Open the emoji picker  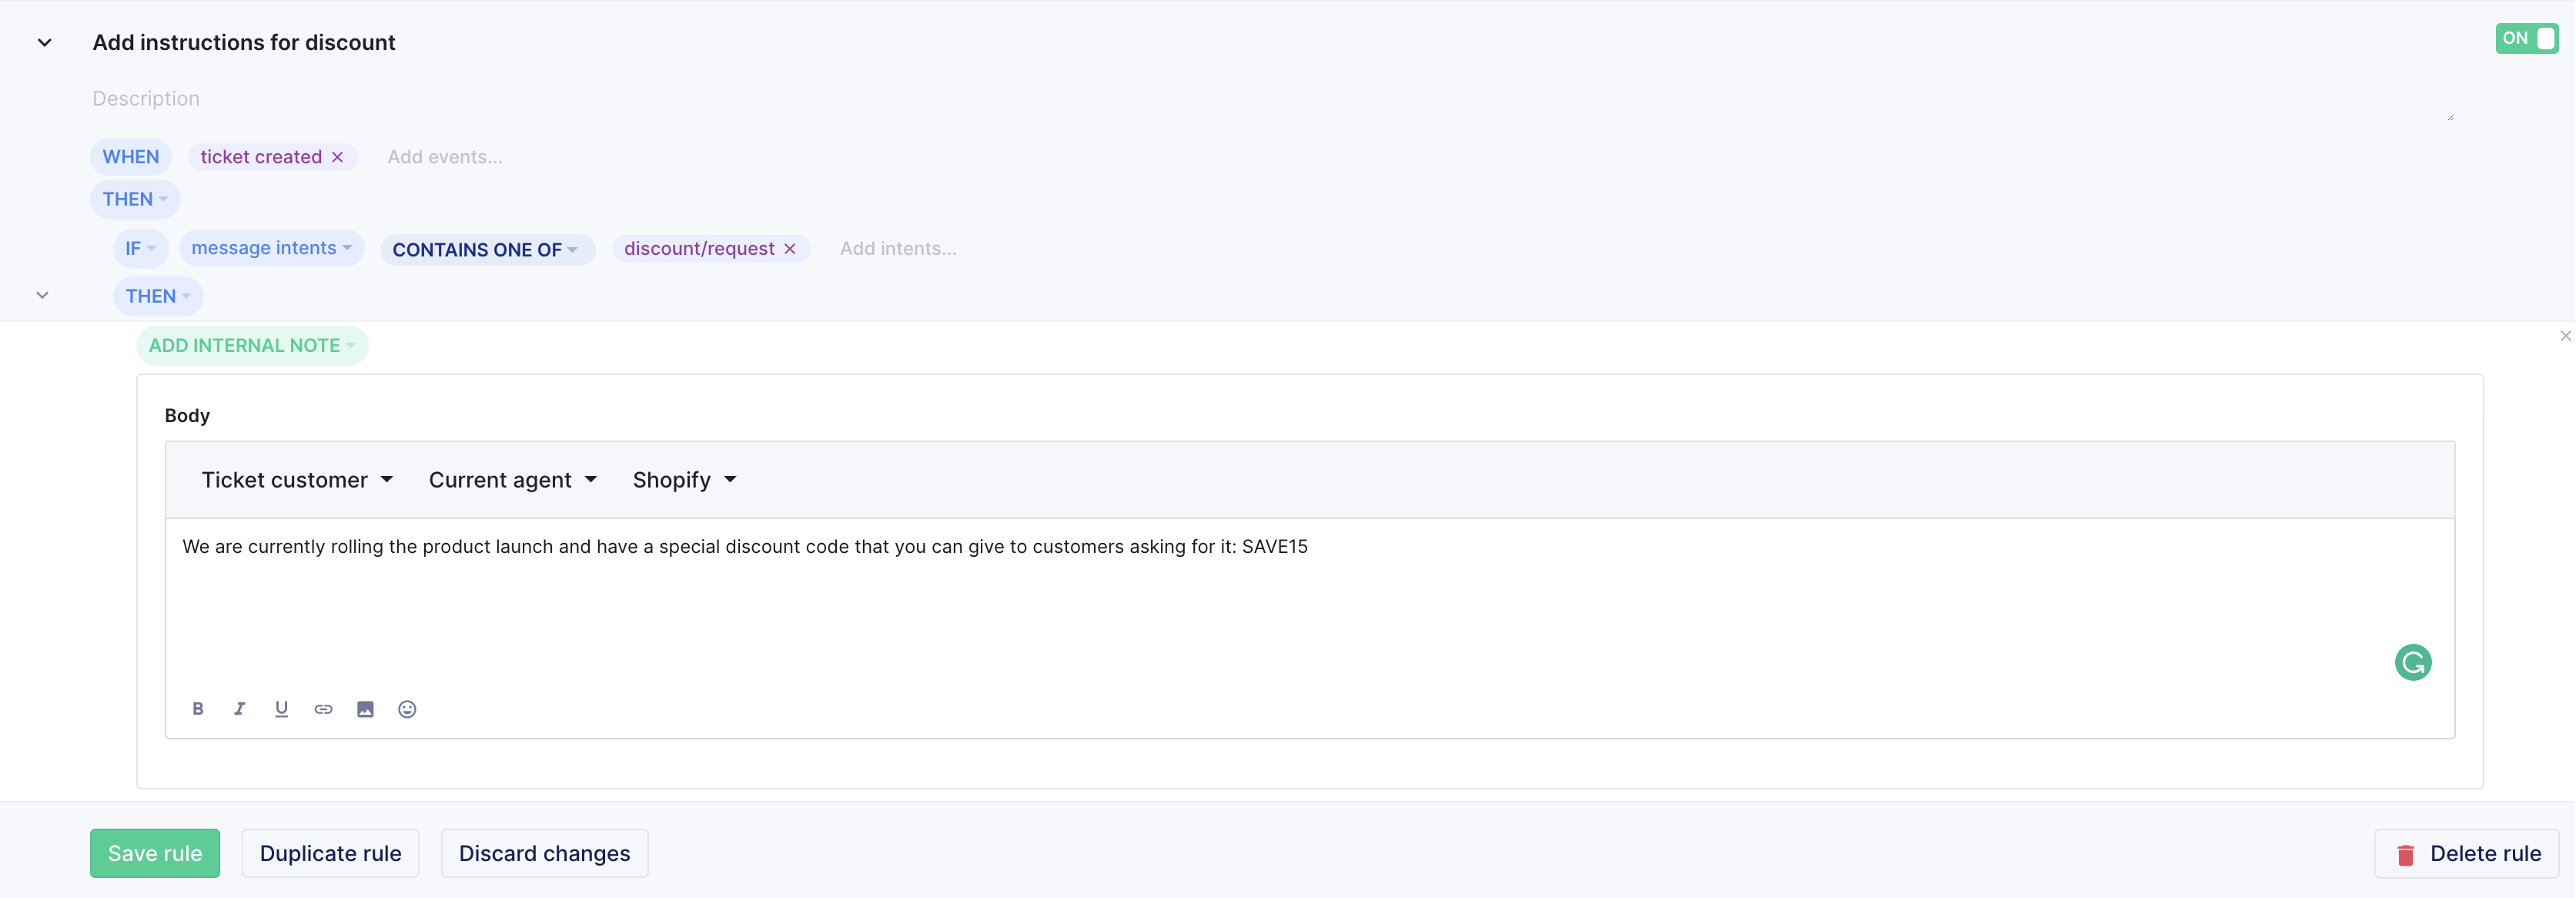[407, 709]
